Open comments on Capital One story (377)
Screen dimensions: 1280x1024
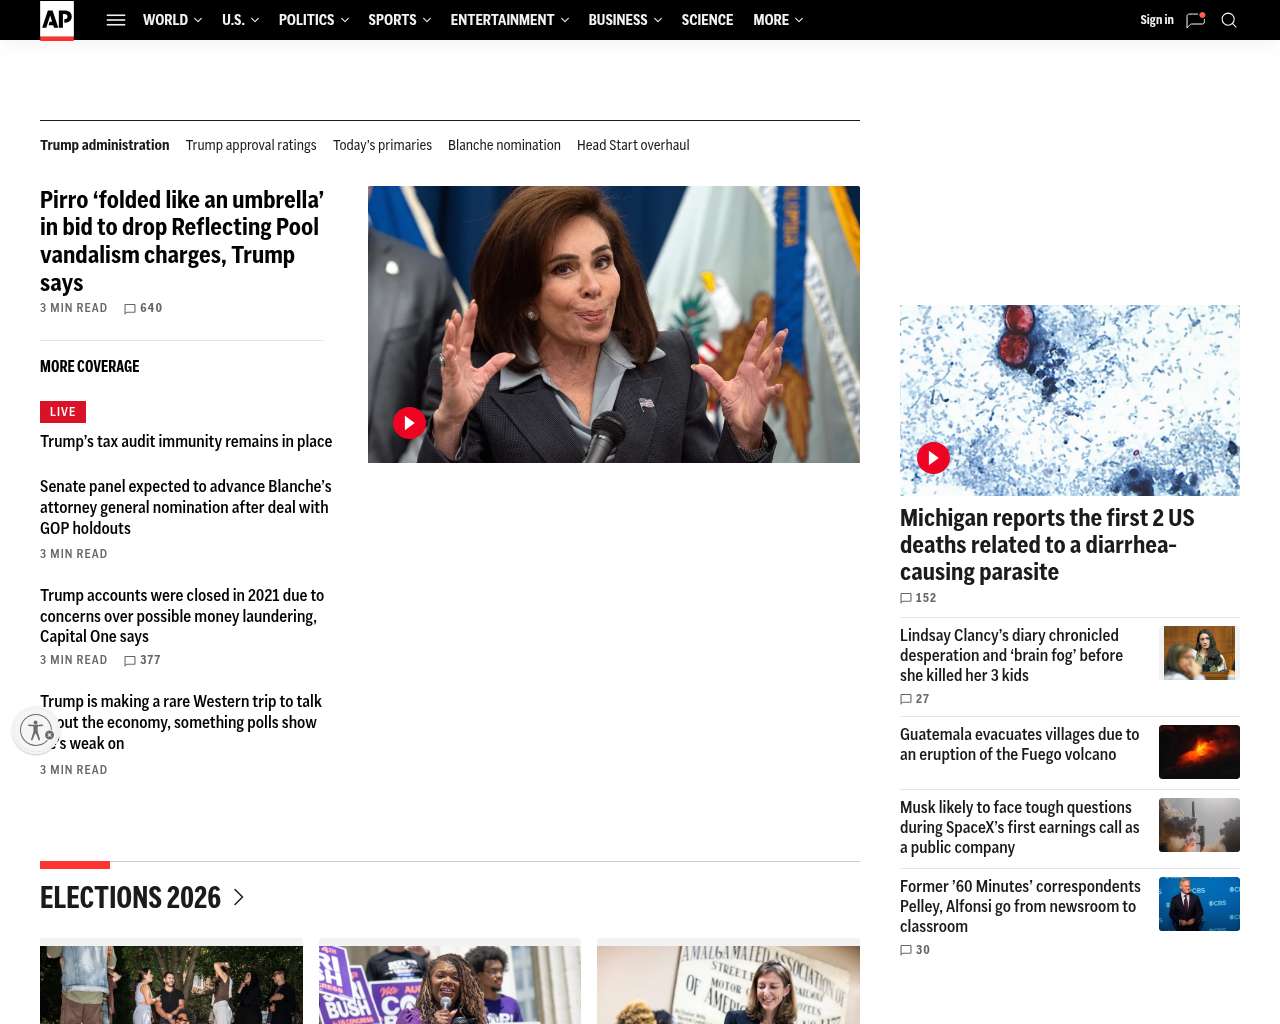142,660
